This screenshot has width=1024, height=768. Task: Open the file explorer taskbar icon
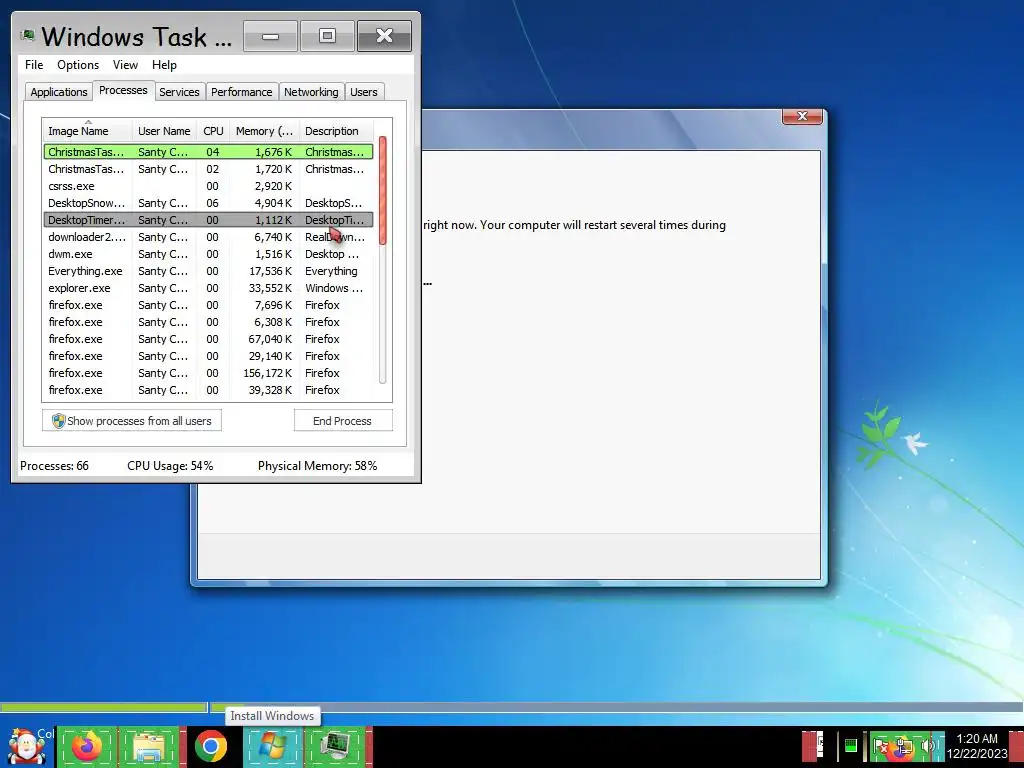(149, 746)
